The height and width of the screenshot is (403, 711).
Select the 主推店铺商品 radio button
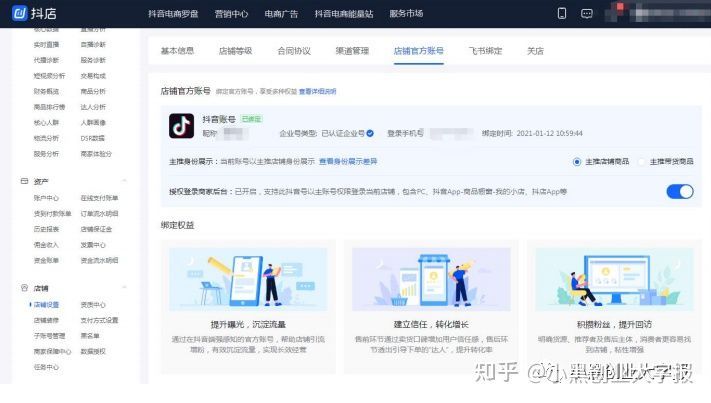coord(577,162)
